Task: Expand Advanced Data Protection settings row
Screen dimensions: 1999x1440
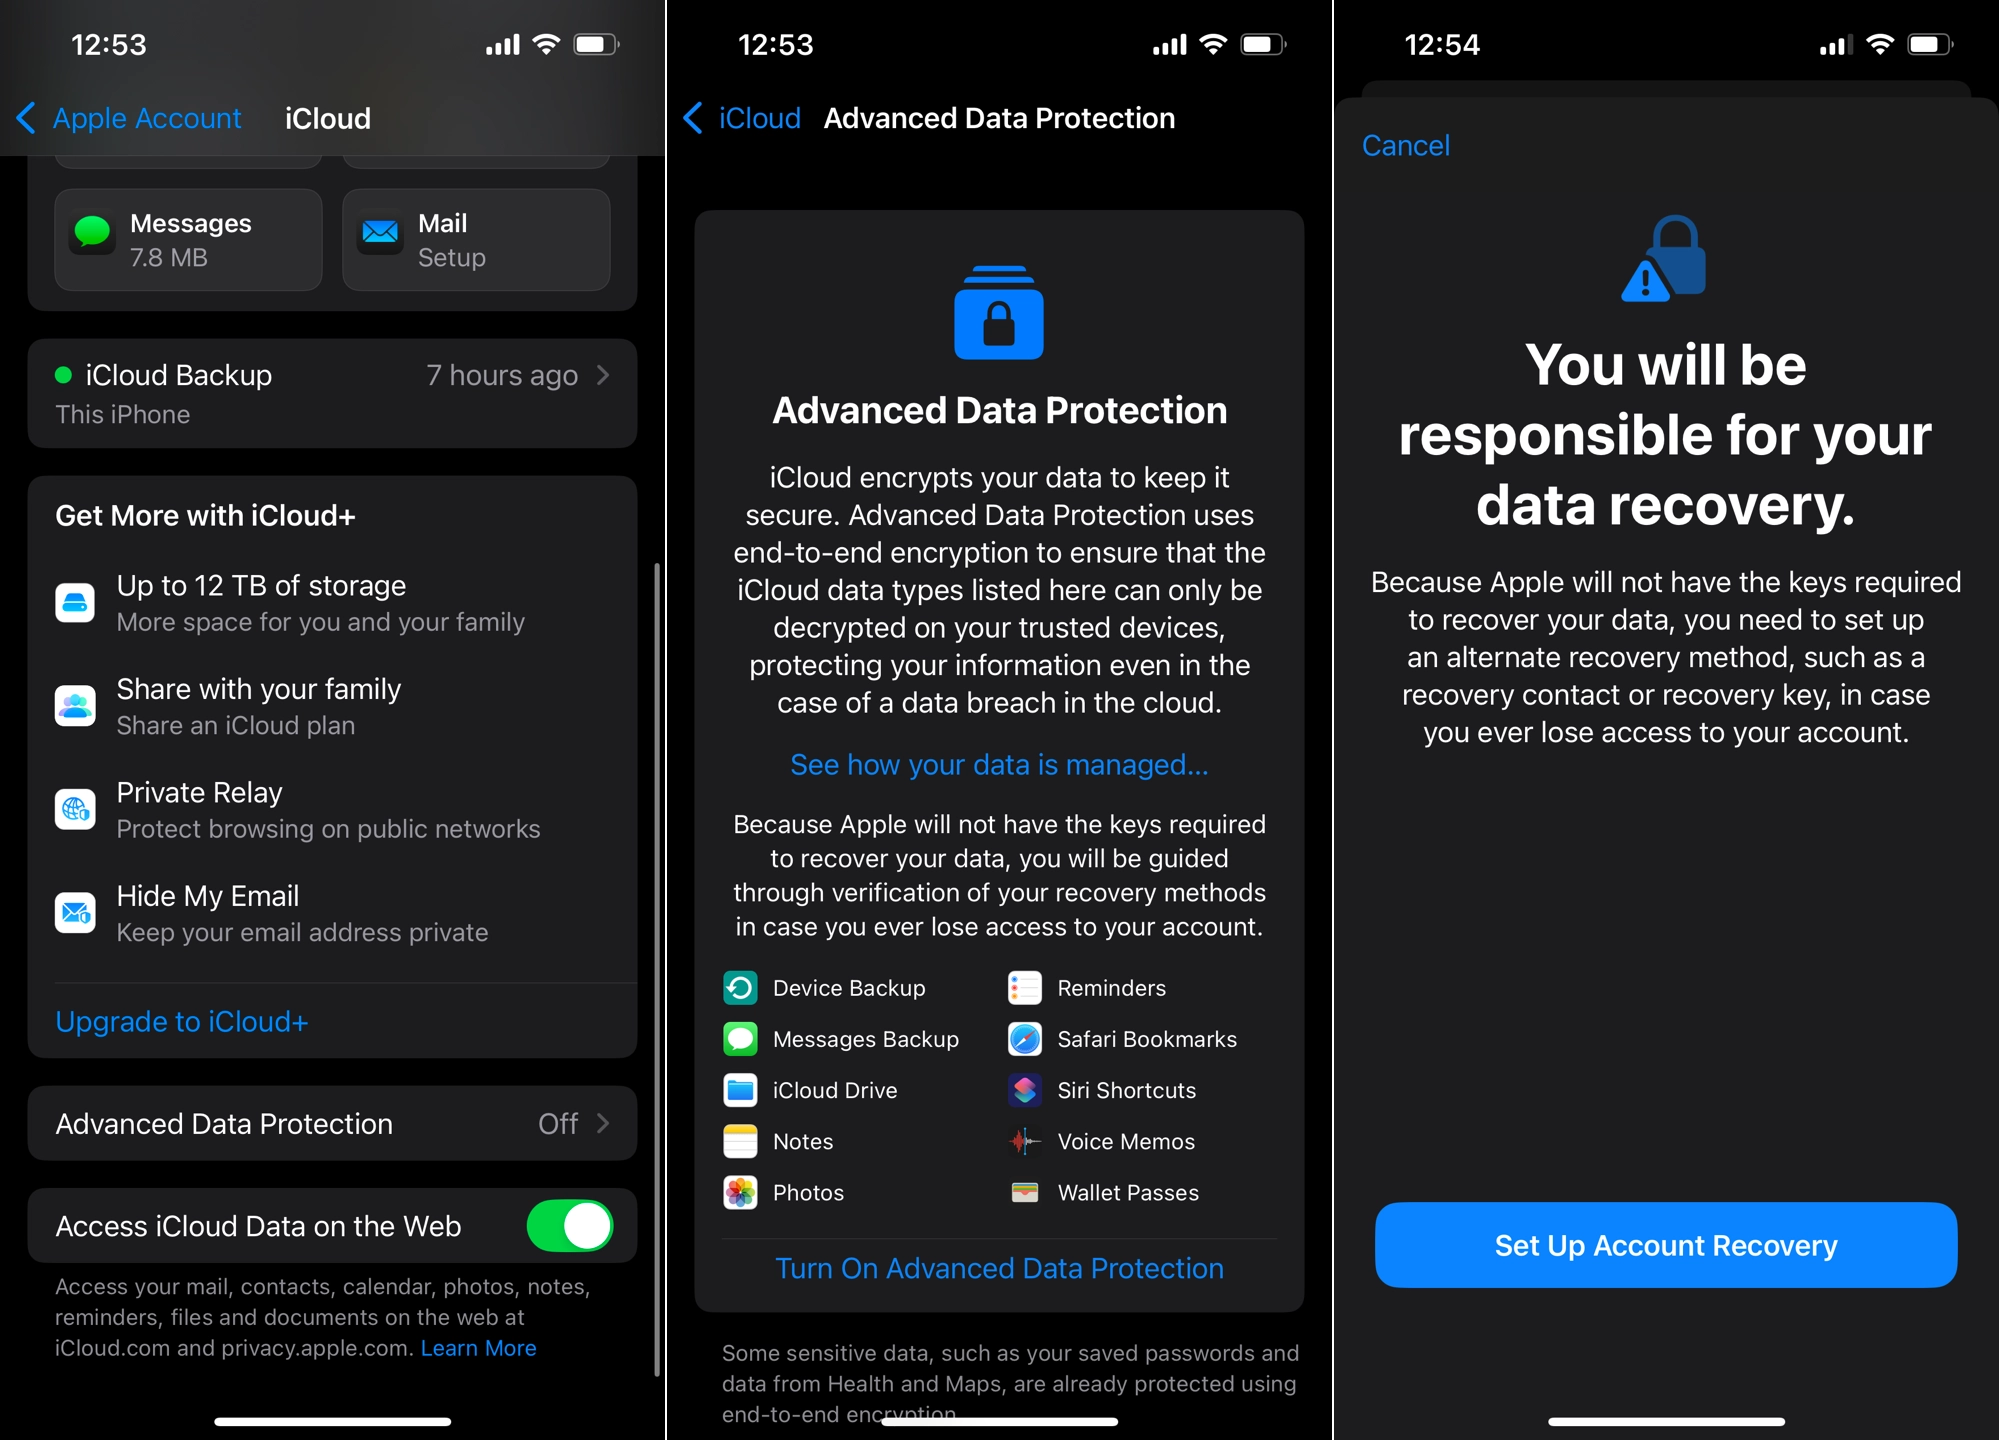Action: tap(332, 1125)
